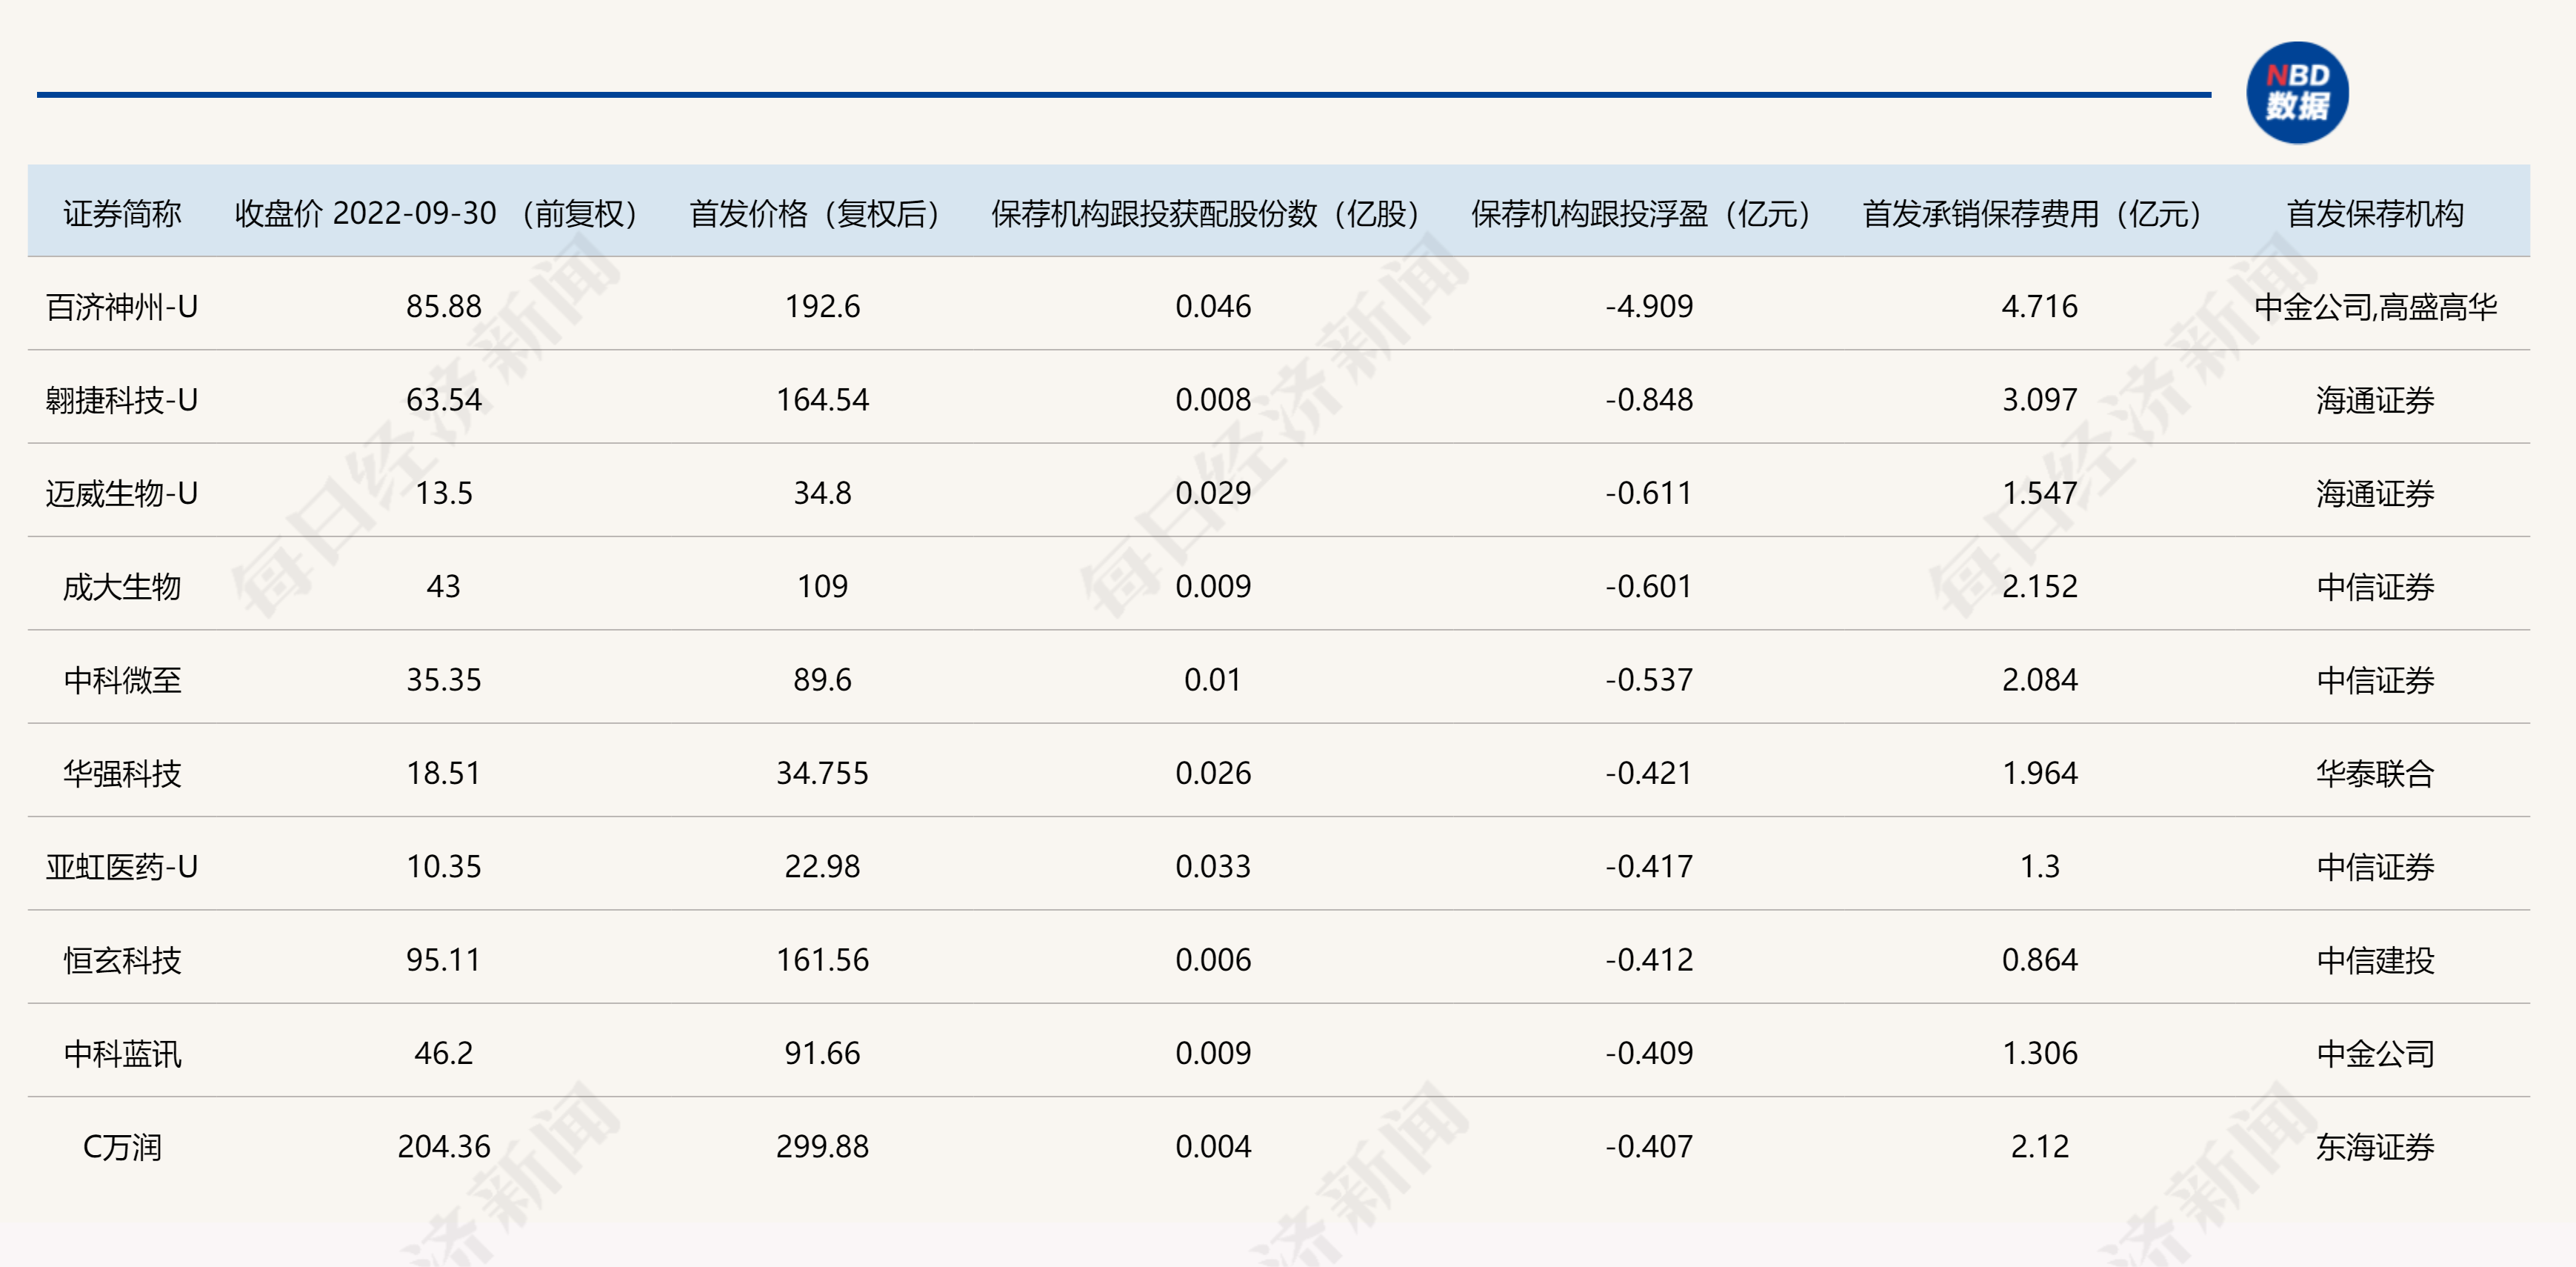Select the 翱捷科技-U row name
This screenshot has height=1267, width=2576.
pos(122,400)
